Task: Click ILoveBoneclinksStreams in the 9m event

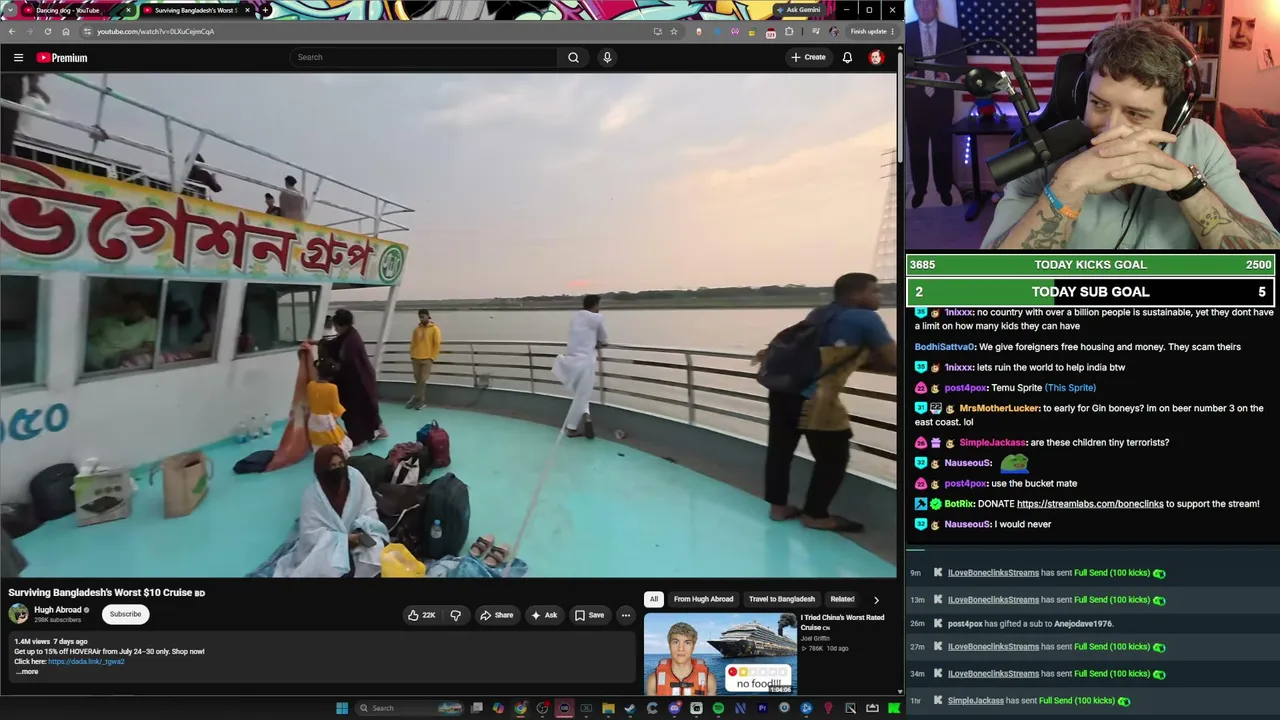Action: 993,573
